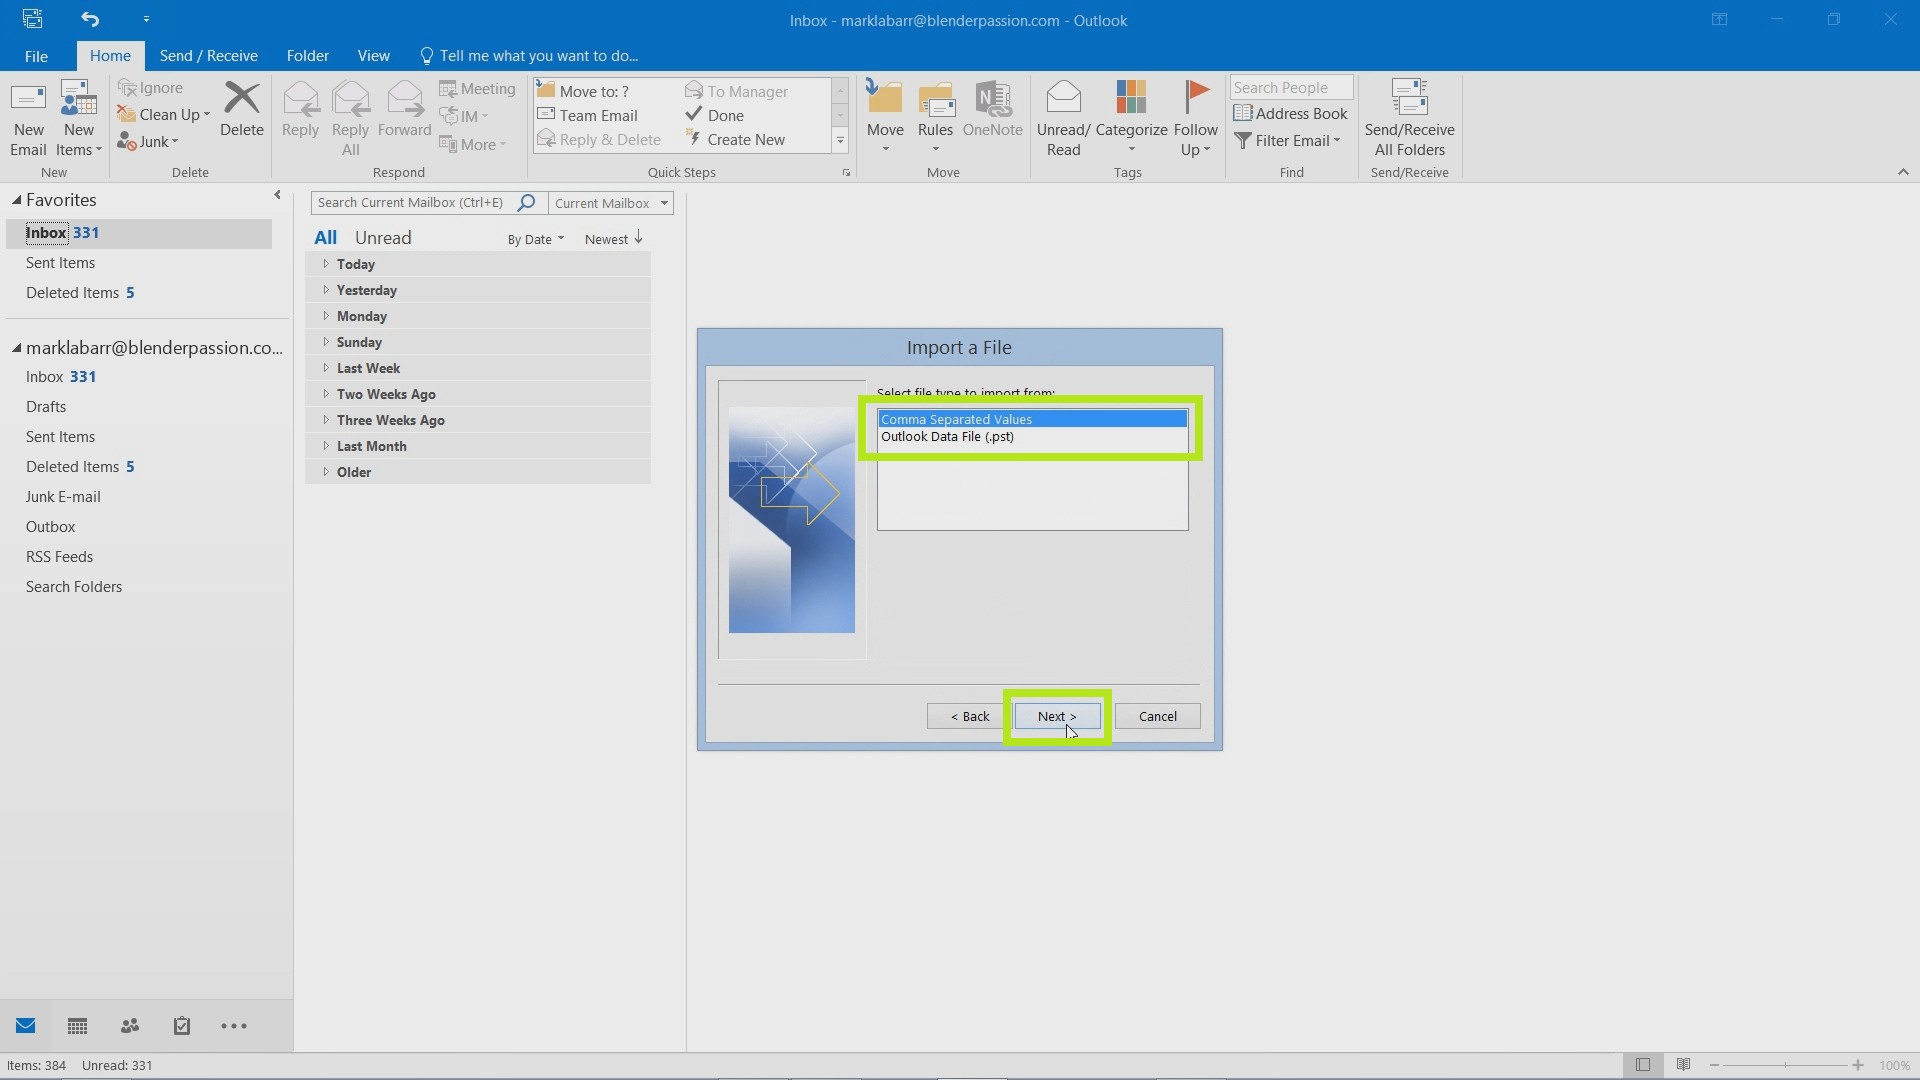The width and height of the screenshot is (1920, 1080).
Task: Select 'Comma Separated Values' file type
Action: point(1033,418)
